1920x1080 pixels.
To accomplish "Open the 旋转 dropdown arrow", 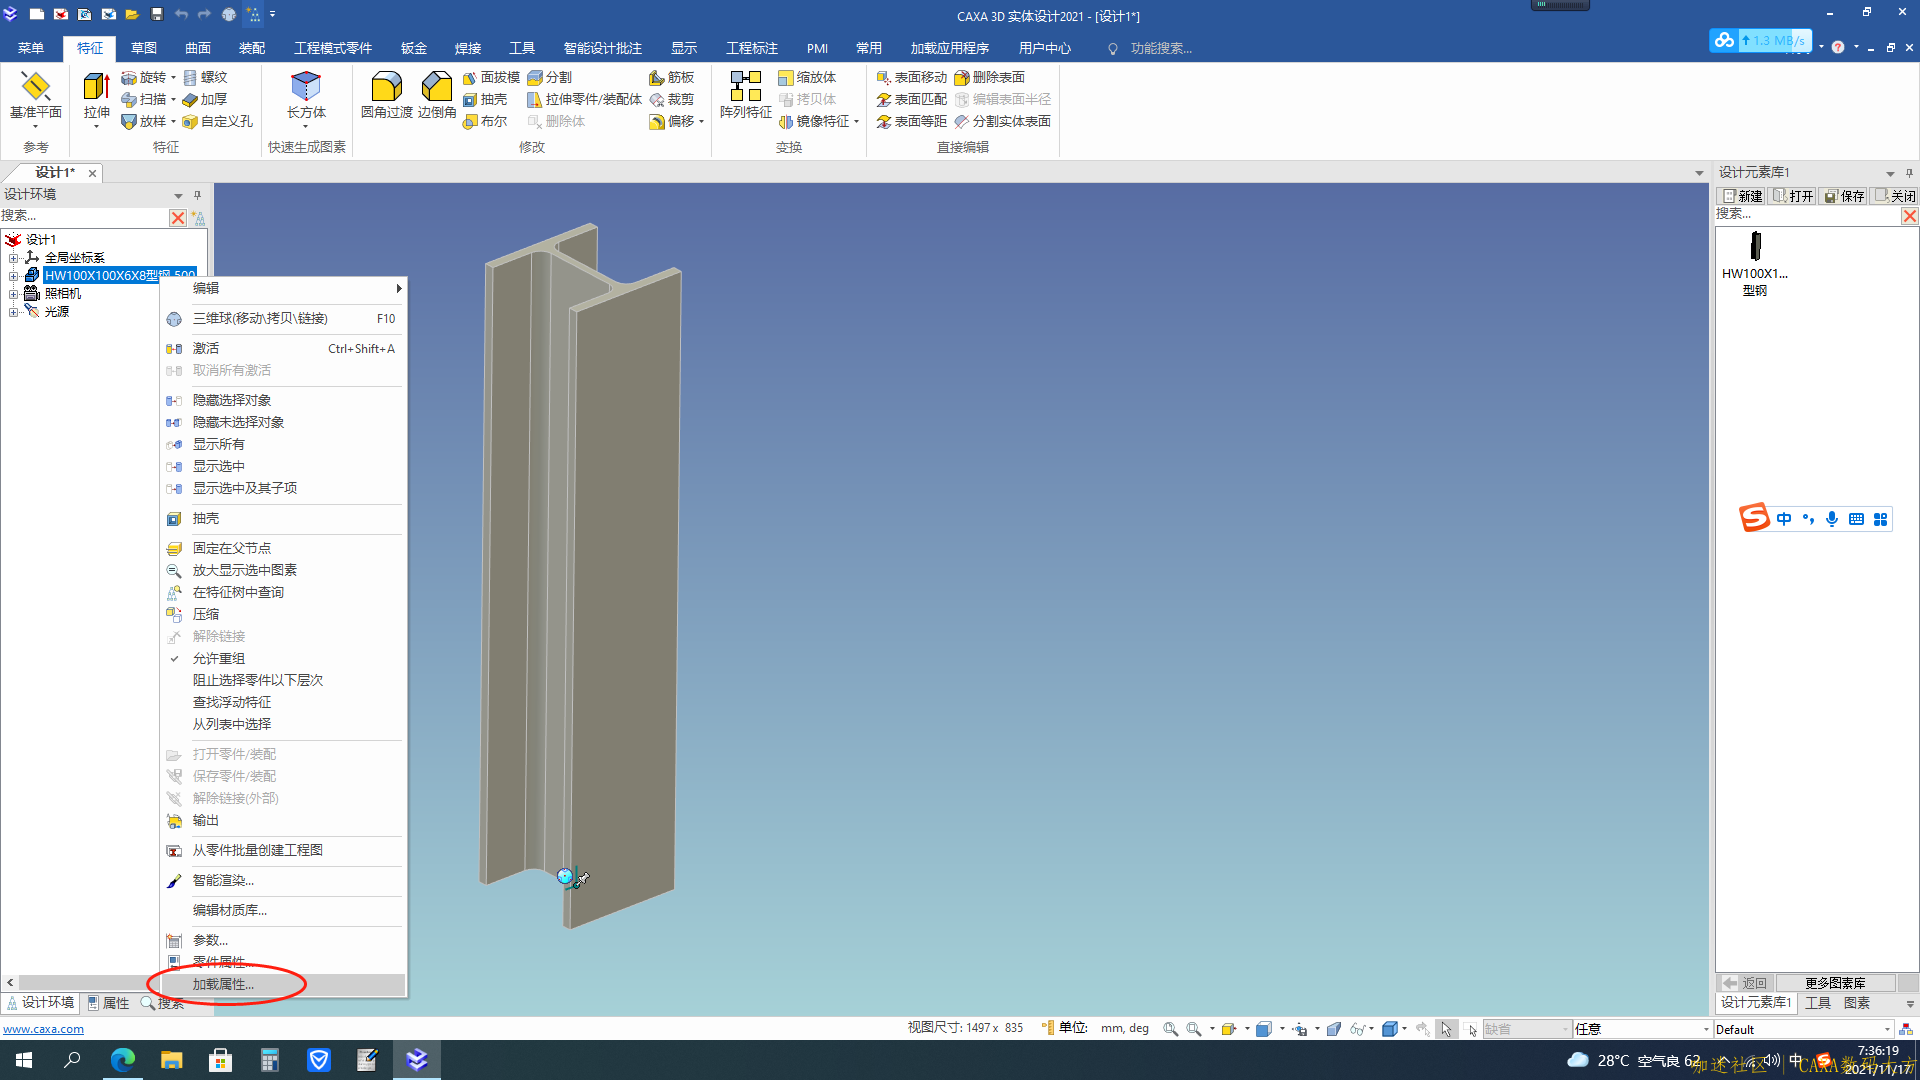I will 173,77.
